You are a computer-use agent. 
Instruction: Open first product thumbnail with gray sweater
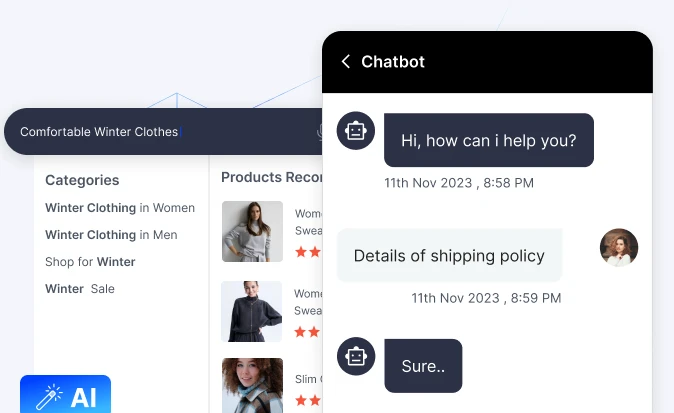252,231
